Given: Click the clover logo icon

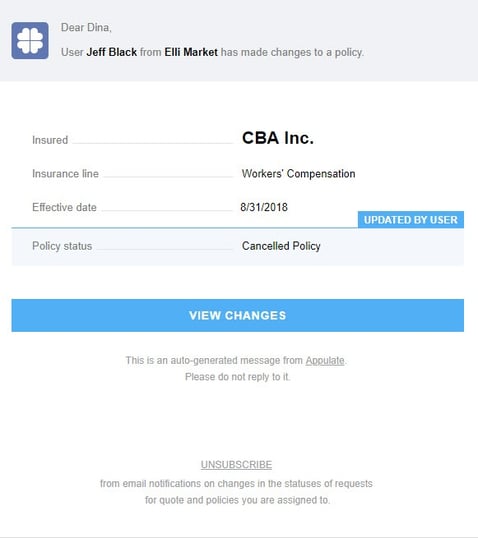Looking at the screenshot, I should 30,40.
